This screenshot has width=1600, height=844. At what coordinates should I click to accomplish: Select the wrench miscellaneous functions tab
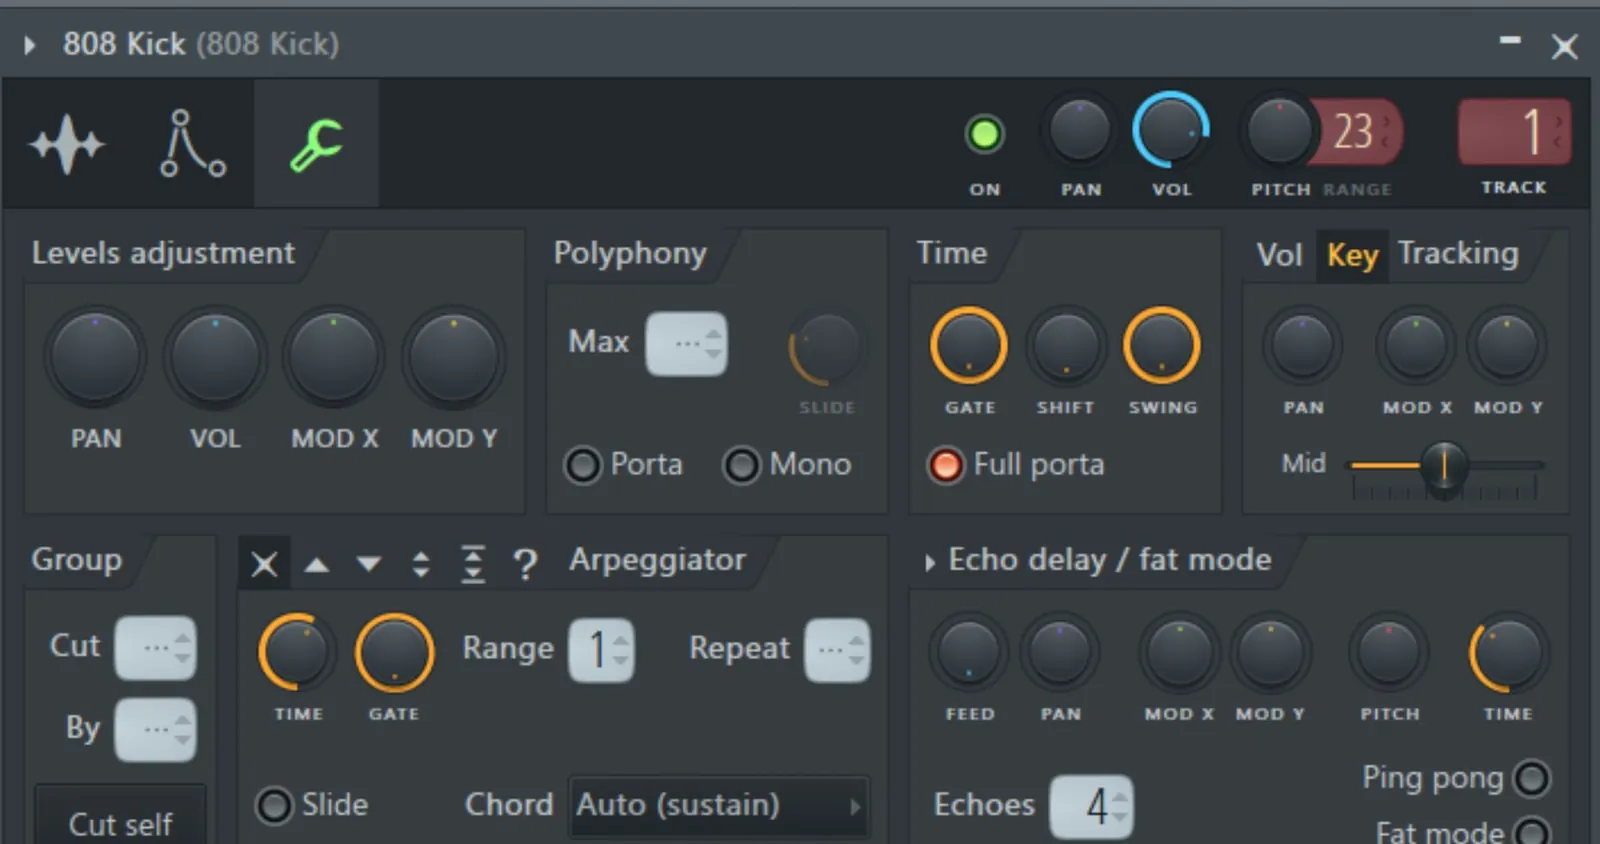[316, 145]
